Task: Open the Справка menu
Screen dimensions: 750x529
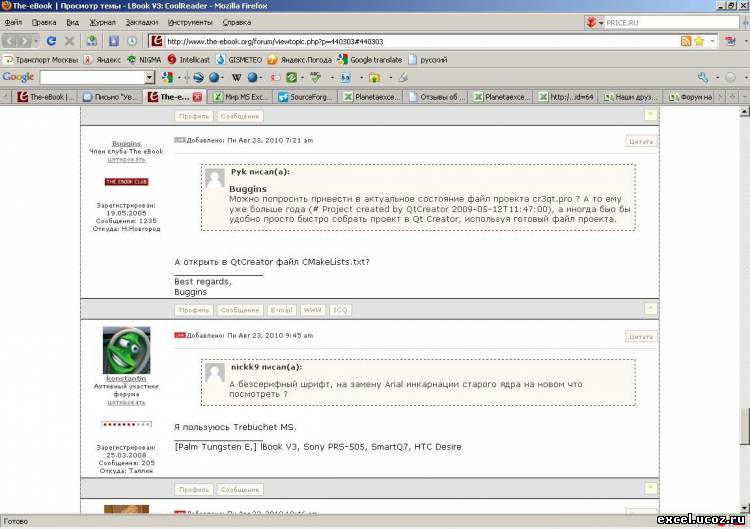Action: pos(237,22)
